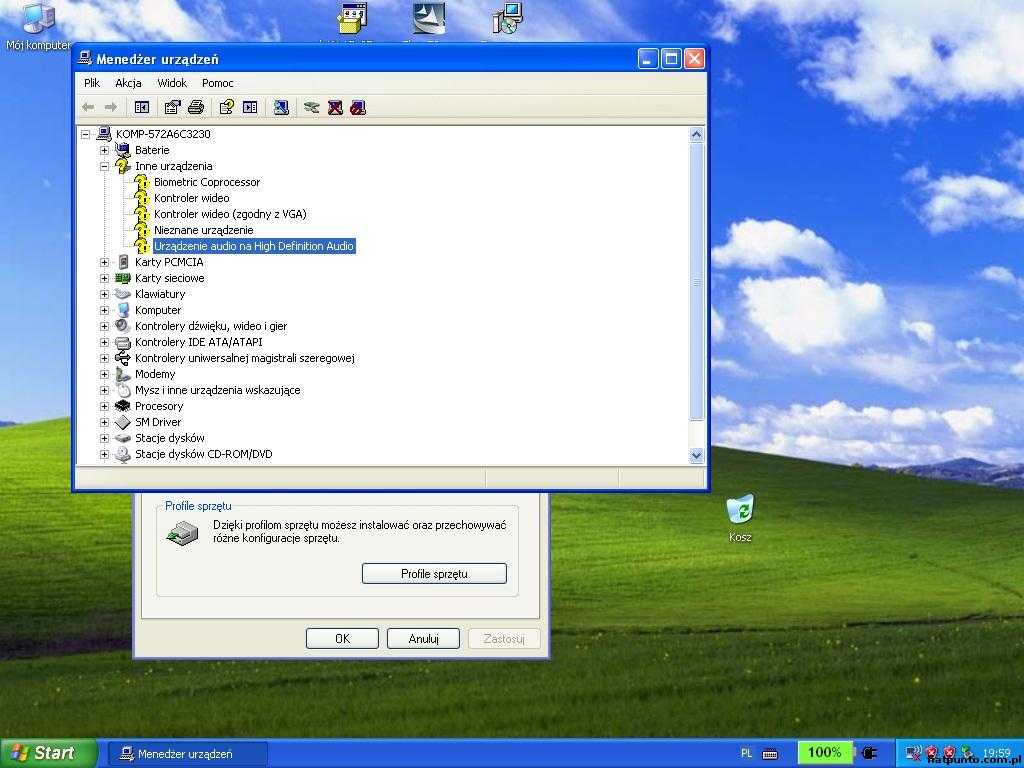Expand the Procesory category
Viewport: 1024px width, 768px height.
pos(104,406)
